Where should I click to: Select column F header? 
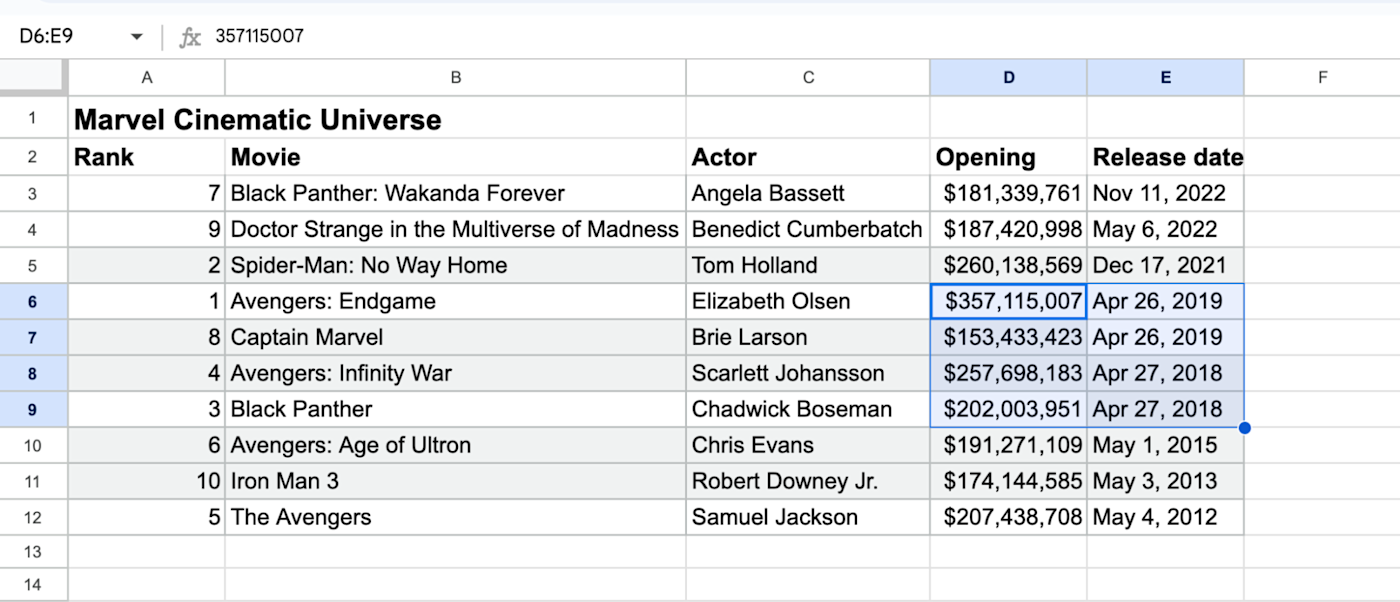pos(1322,77)
